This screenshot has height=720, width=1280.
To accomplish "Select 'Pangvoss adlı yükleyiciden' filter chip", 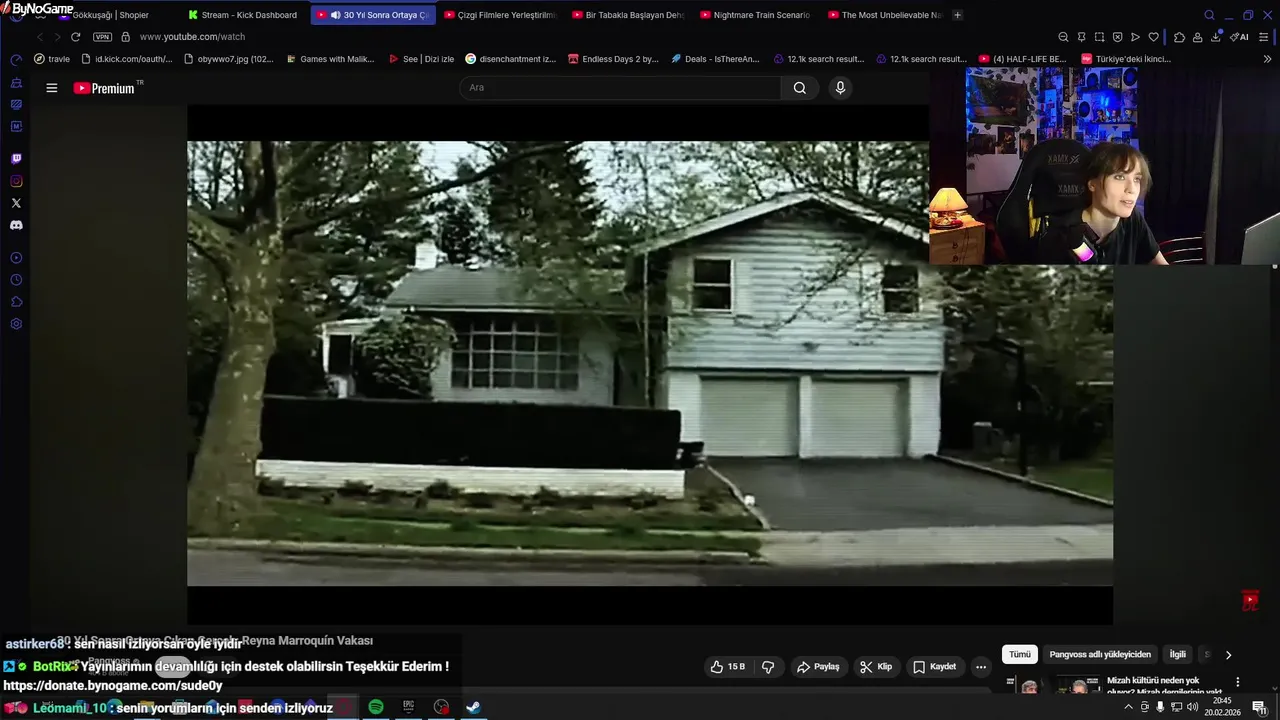I will [1100, 655].
